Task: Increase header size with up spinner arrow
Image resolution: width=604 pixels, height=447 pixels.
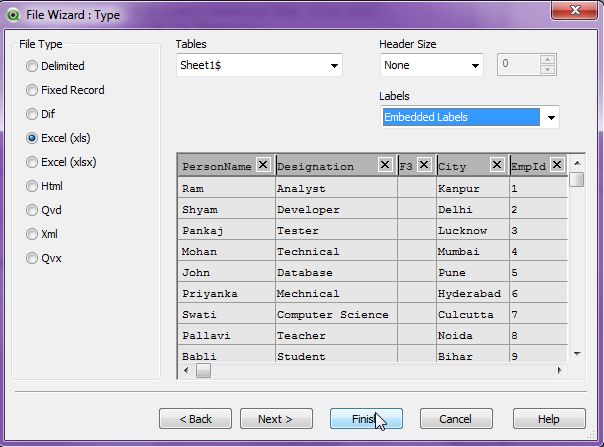Action: click(547, 60)
